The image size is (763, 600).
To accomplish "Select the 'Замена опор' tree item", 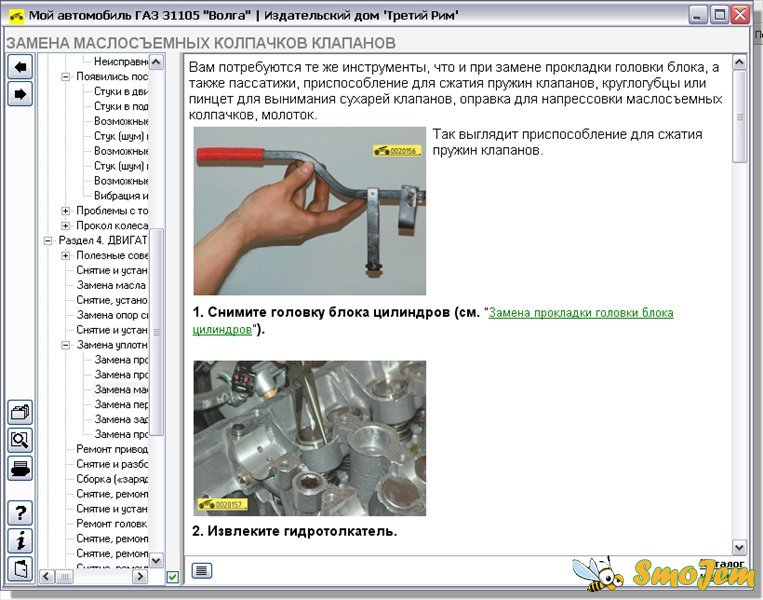I will 112,315.
